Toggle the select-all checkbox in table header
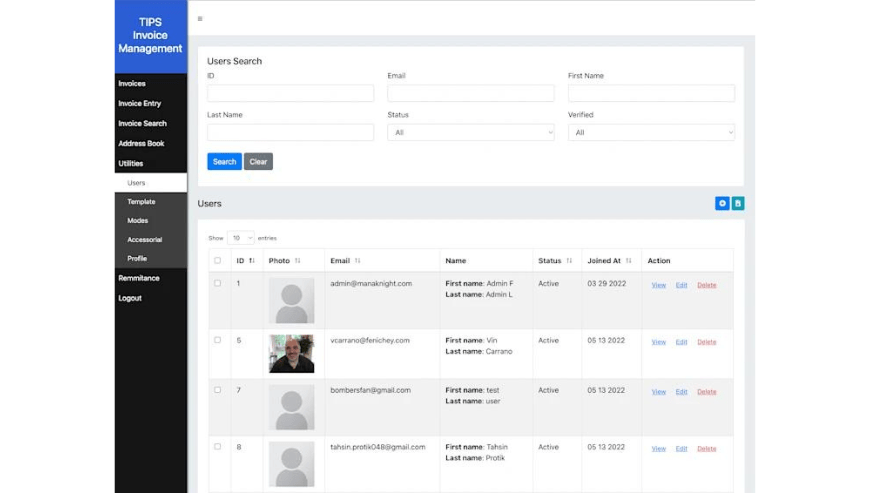This screenshot has width=870, height=493. pyautogui.click(x=217, y=261)
